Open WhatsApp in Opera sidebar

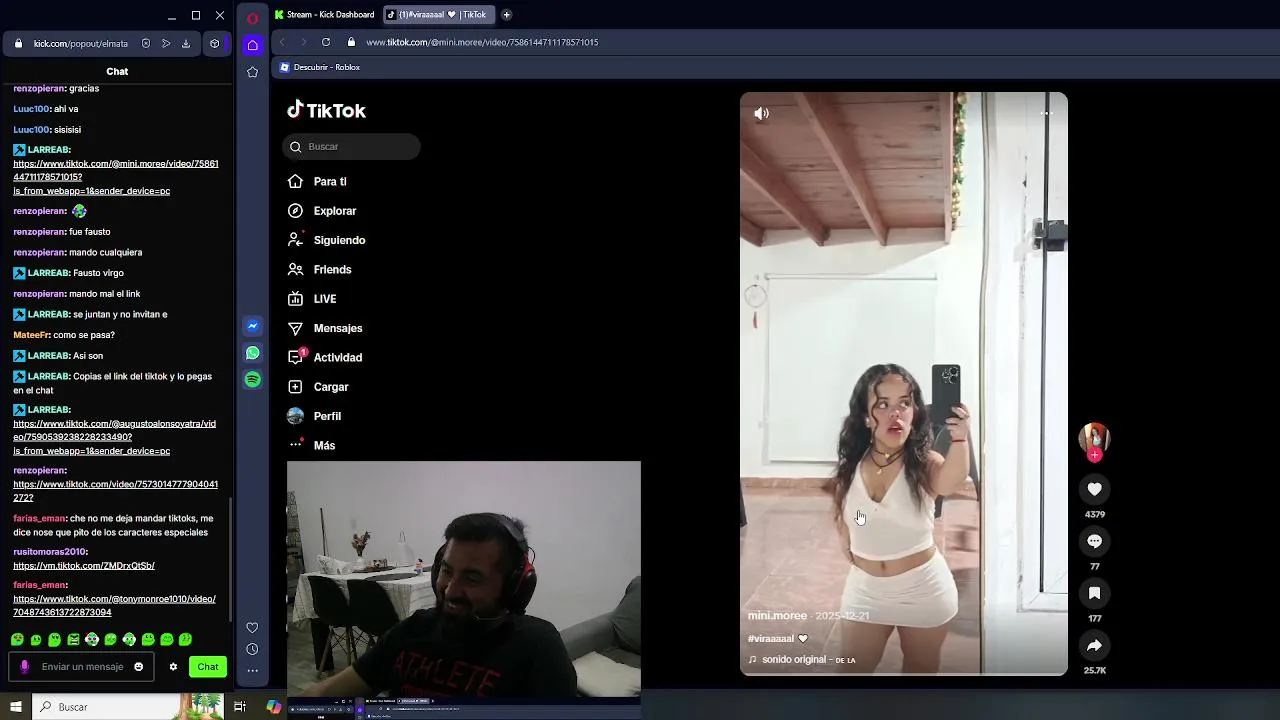coord(252,353)
